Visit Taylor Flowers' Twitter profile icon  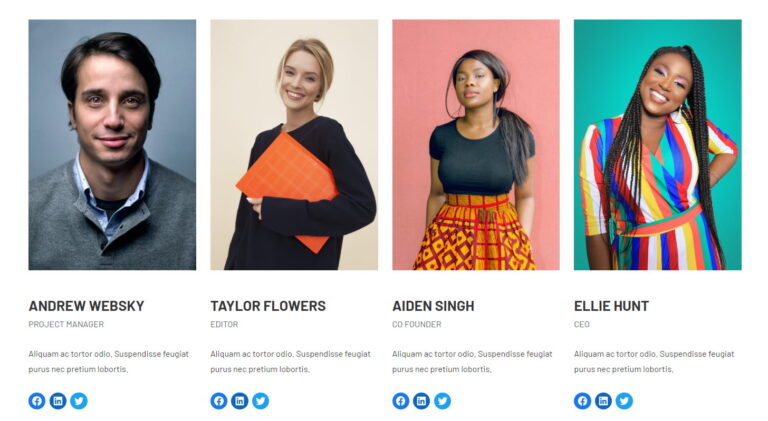pyautogui.click(x=261, y=401)
